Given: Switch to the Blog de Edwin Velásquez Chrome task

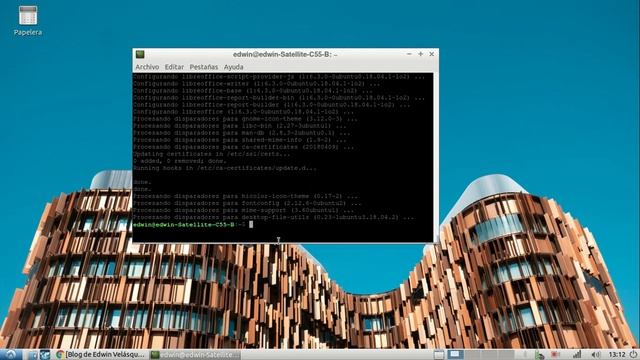Looking at the screenshot, I should [x=100, y=355].
